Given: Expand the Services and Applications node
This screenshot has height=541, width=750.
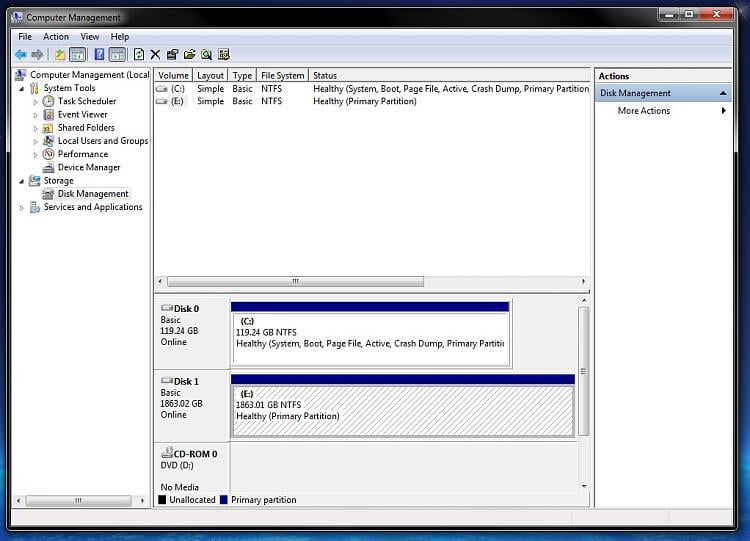Looking at the screenshot, I should (22, 208).
